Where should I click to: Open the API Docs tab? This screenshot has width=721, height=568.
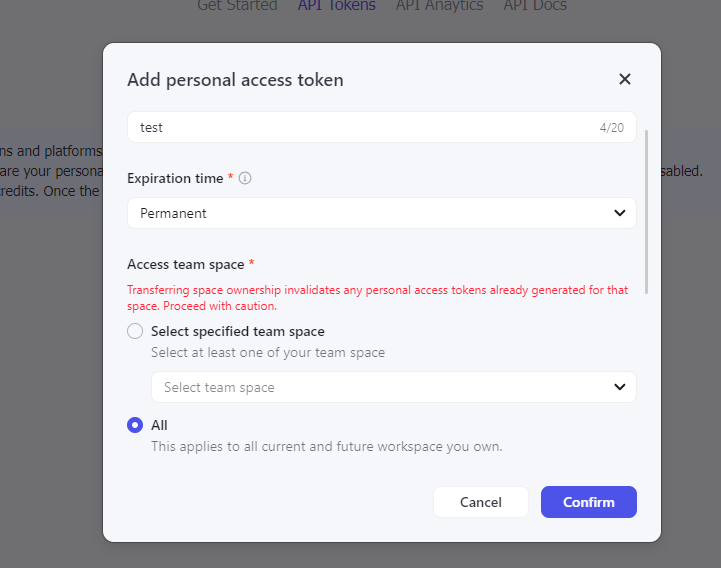click(535, 6)
